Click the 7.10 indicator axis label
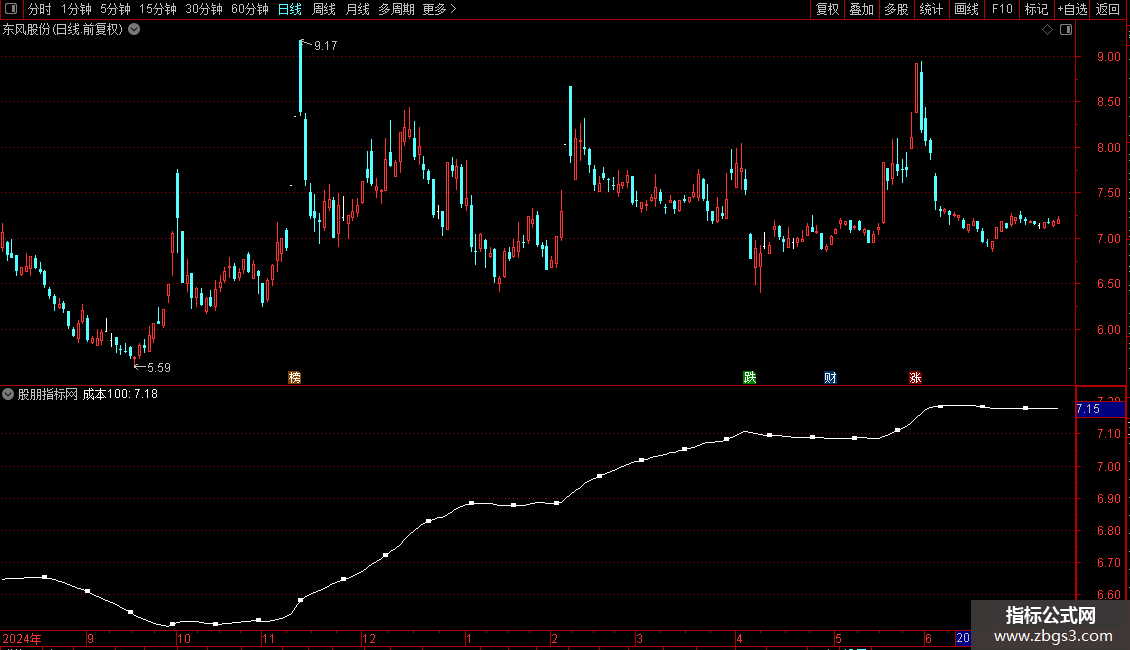This screenshot has width=1130, height=650. (1108, 434)
